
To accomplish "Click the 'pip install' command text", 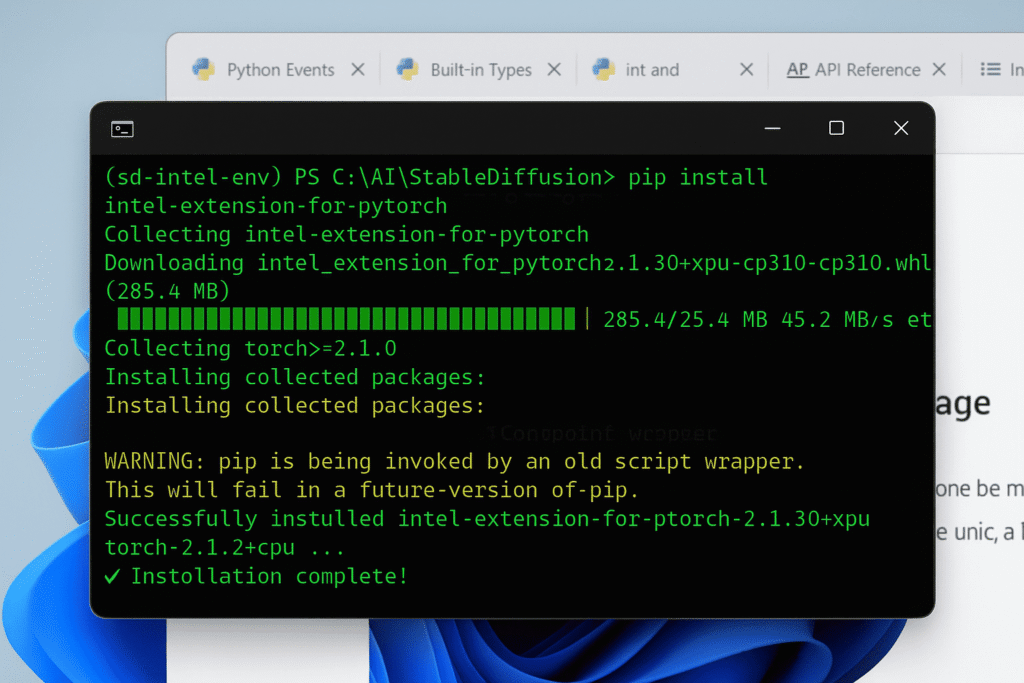I will coord(697,177).
